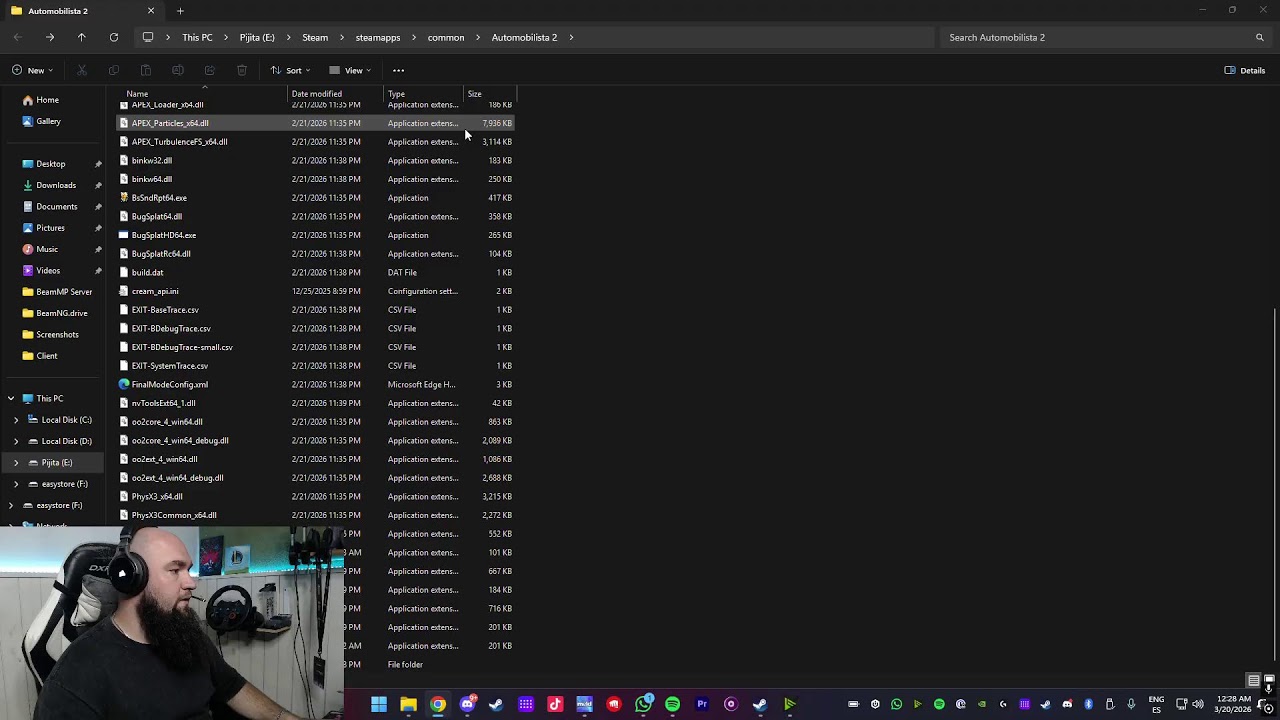Click the Paste toolbar icon

(146, 70)
